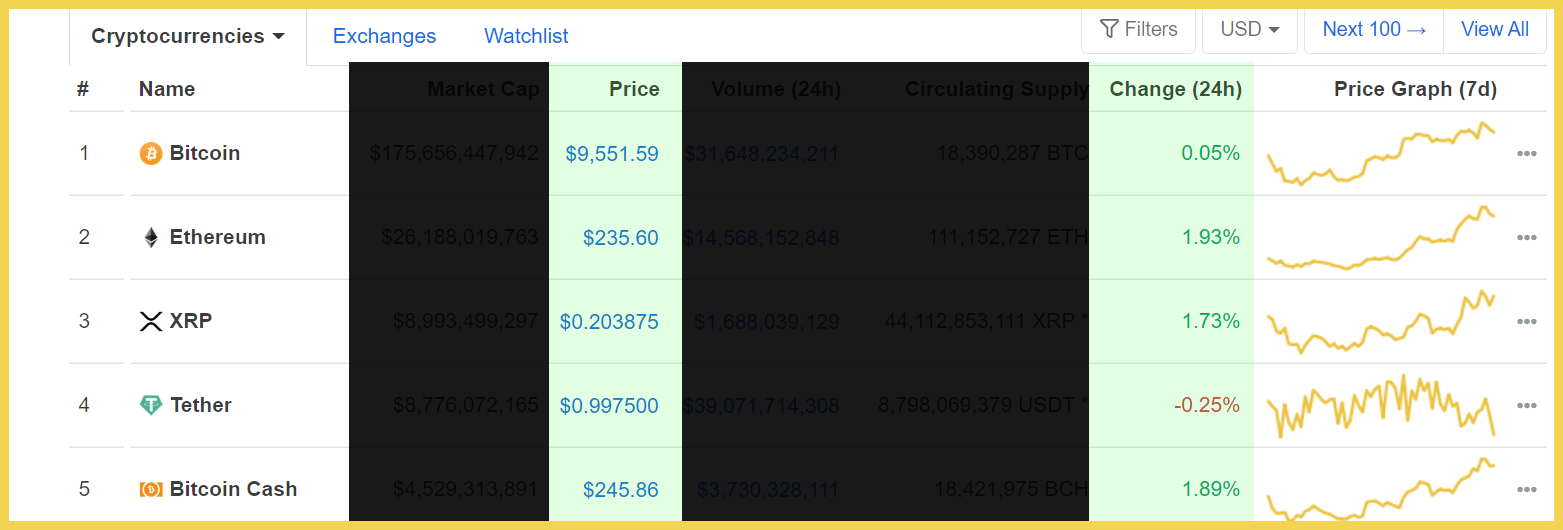This screenshot has height=530, width=1563.
Task: Open the USD currency dropdown
Action: 1250,30
